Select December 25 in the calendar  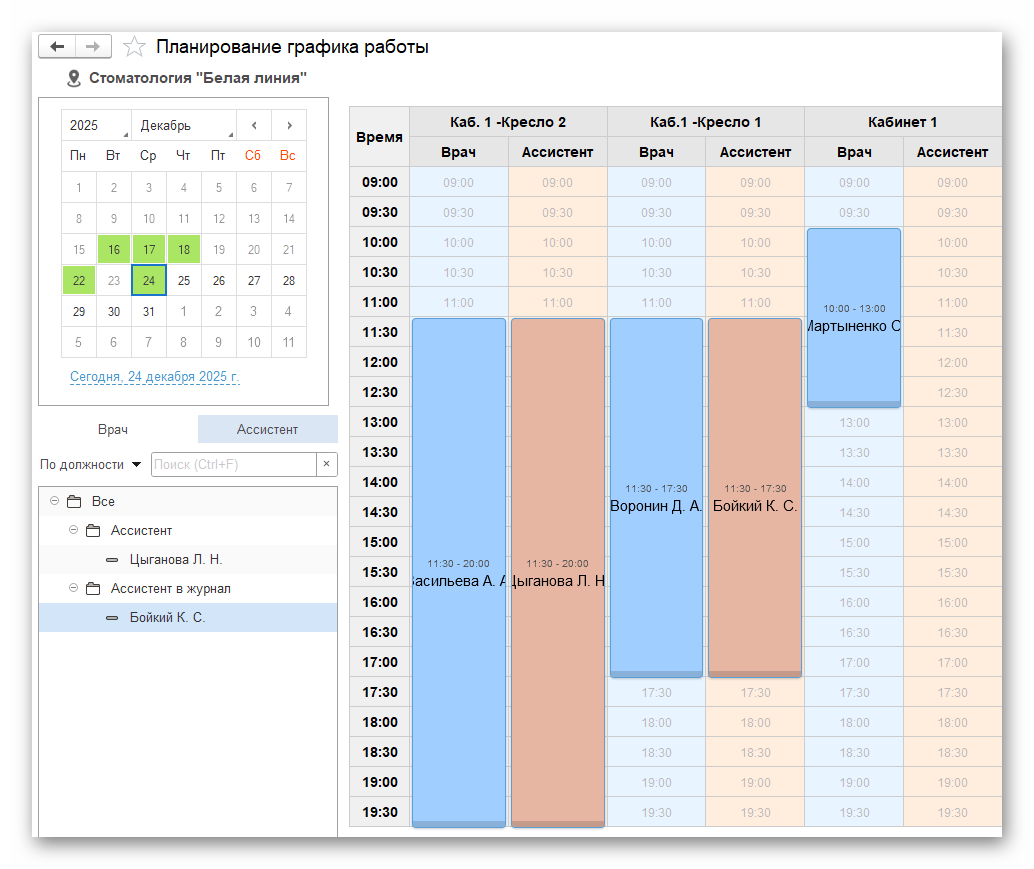click(184, 281)
